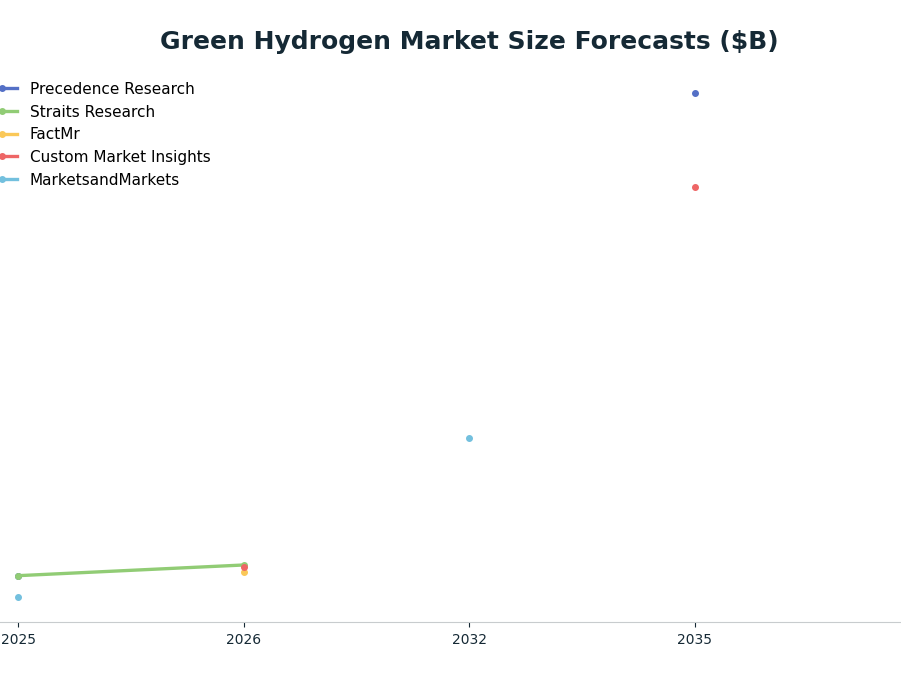Click the Custom Market Insights legend entry

[105, 157]
